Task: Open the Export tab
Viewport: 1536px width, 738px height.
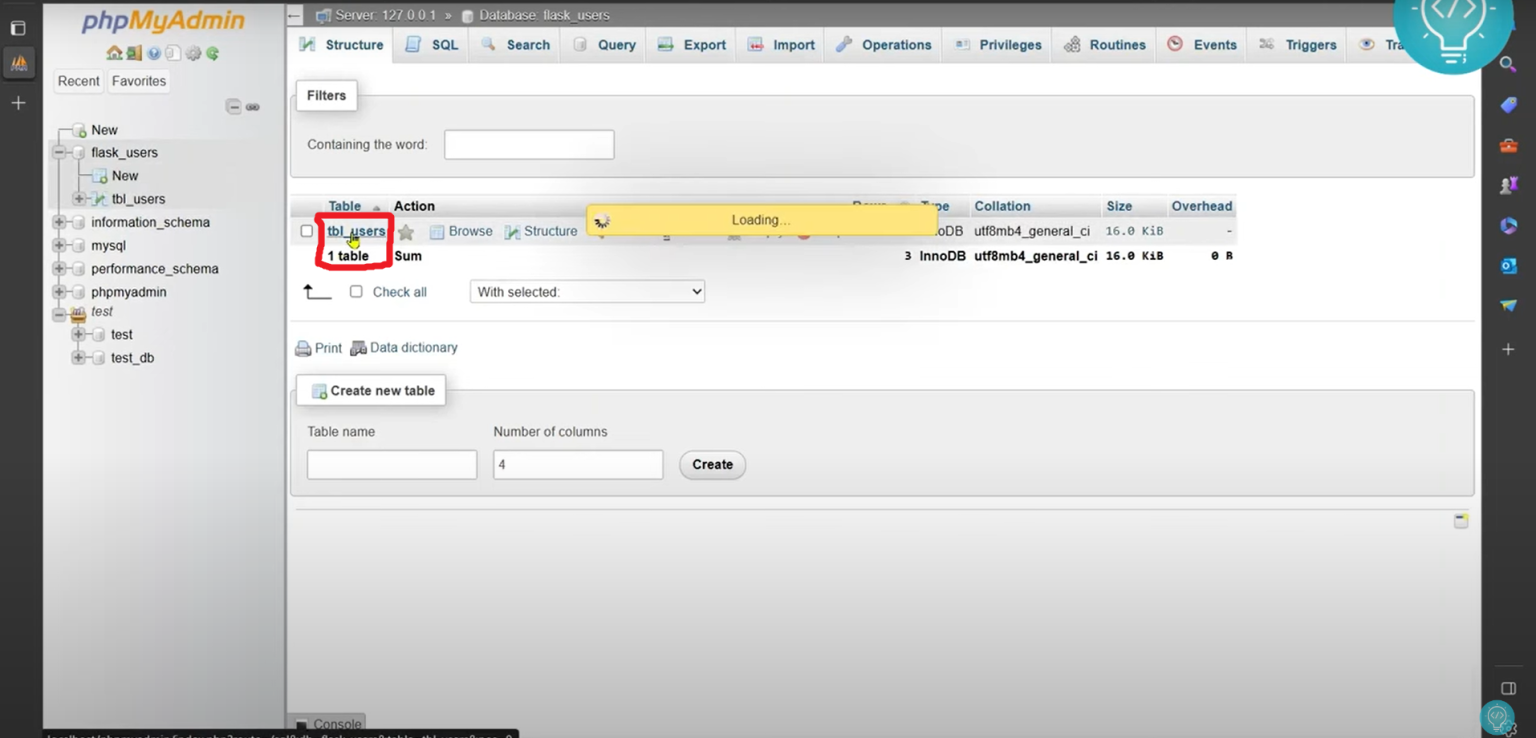Action: coord(692,45)
